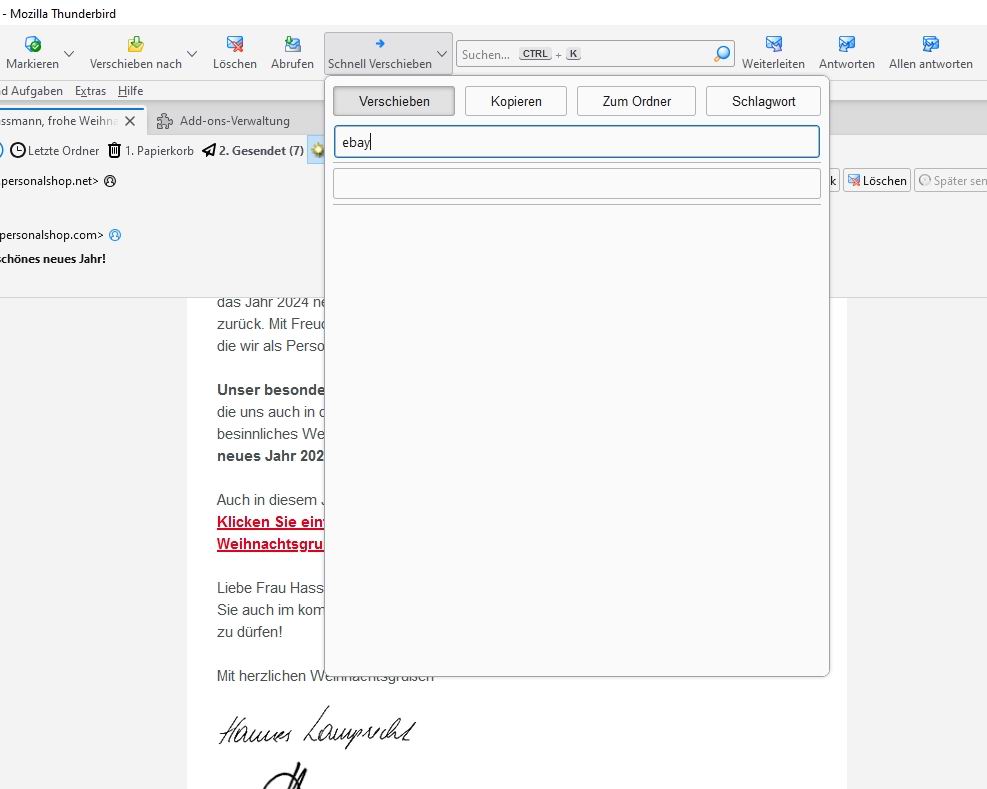Click the handwritten signature image

[317, 729]
